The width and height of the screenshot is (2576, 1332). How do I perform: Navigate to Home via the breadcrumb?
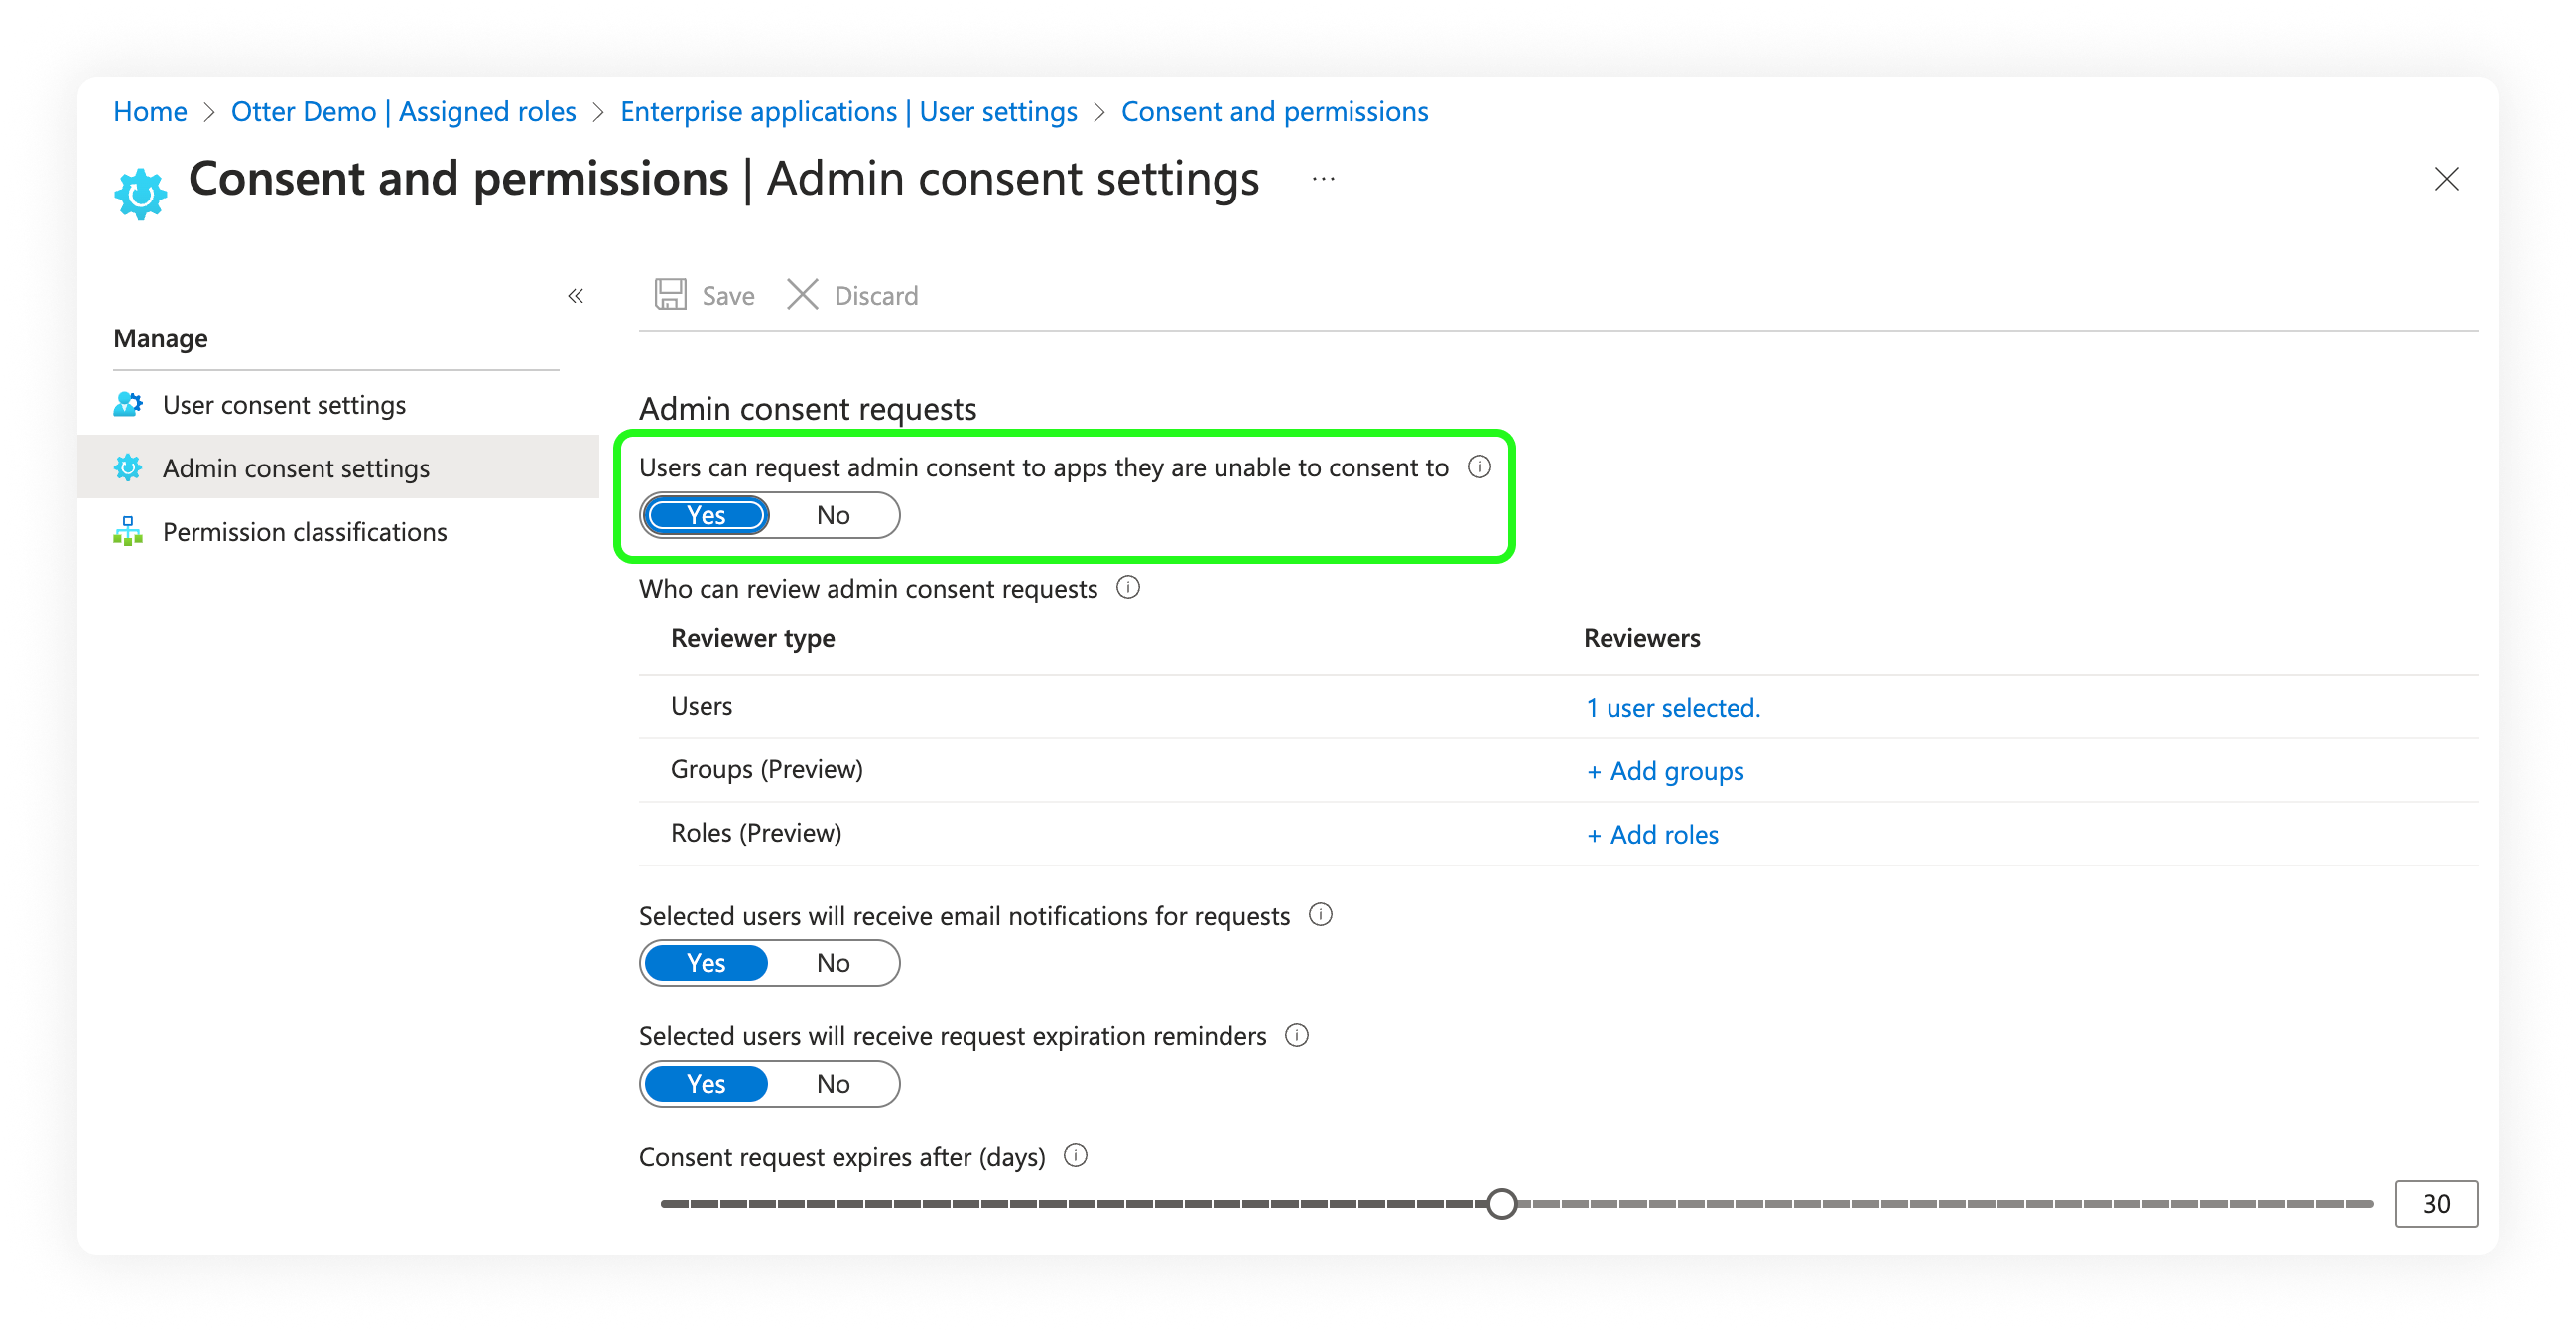[x=149, y=111]
